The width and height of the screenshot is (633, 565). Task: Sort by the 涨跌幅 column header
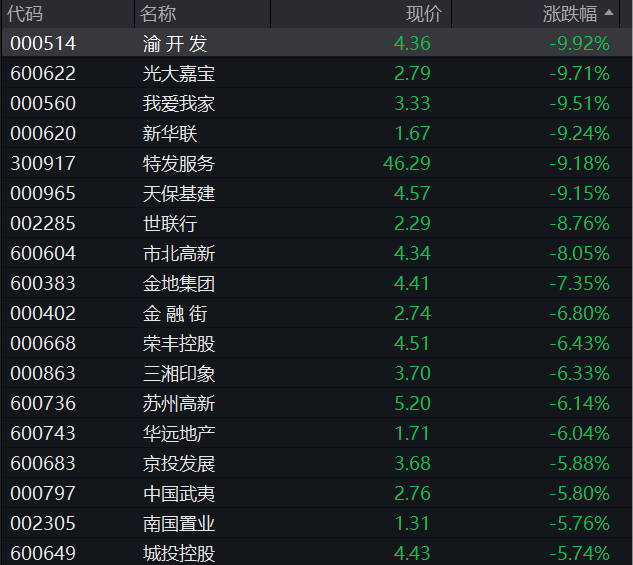[570, 14]
